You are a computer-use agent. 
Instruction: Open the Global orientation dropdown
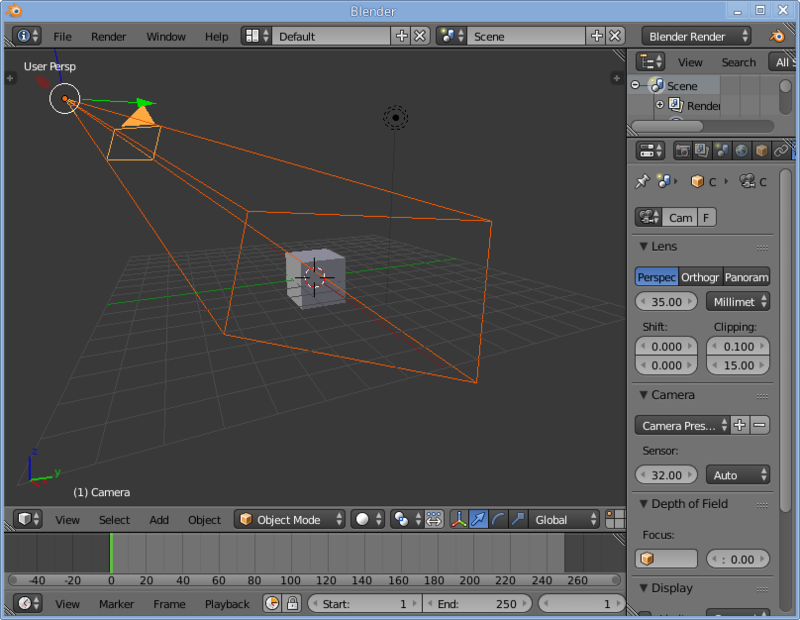click(x=564, y=519)
